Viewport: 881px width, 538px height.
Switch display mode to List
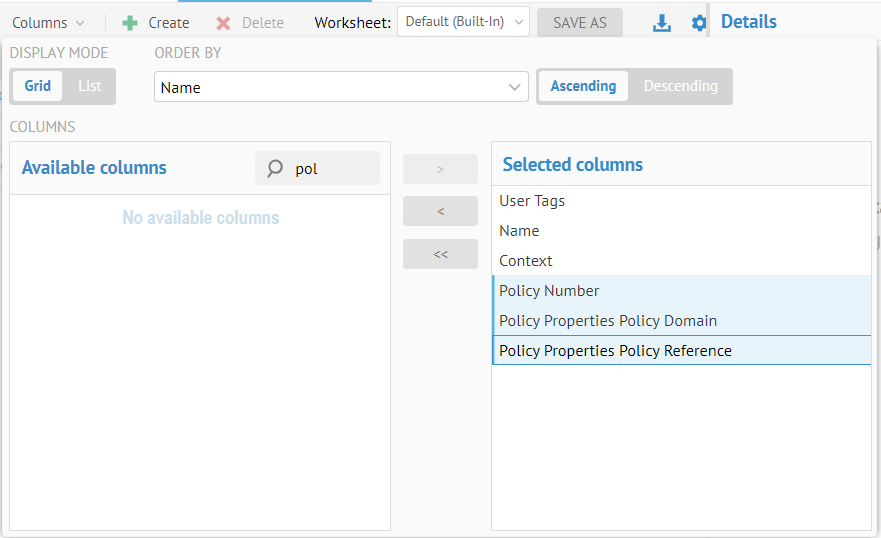pos(90,86)
